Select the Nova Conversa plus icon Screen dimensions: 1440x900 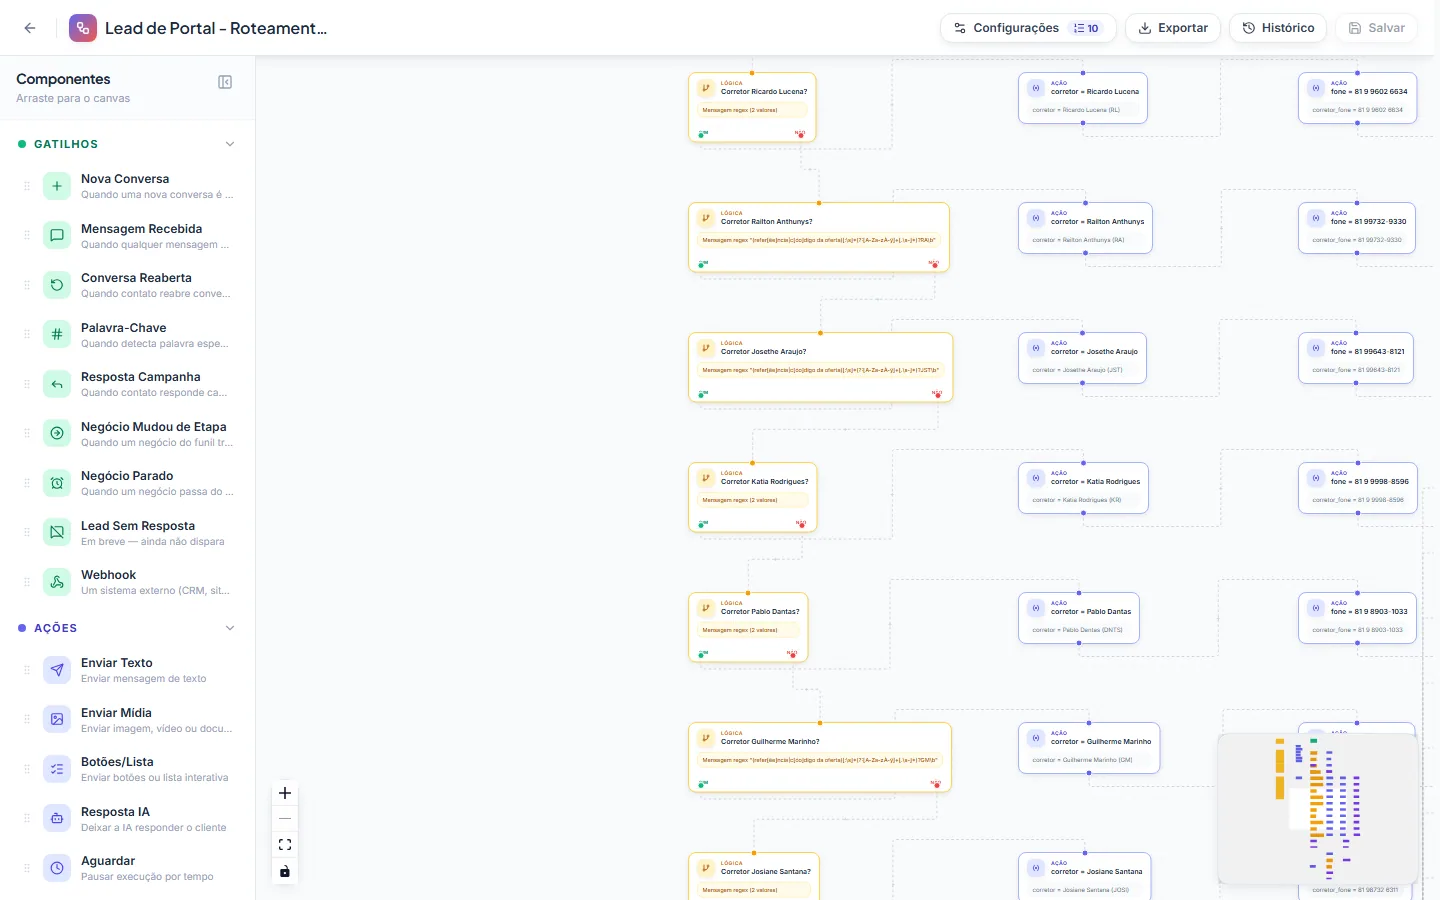coord(57,186)
